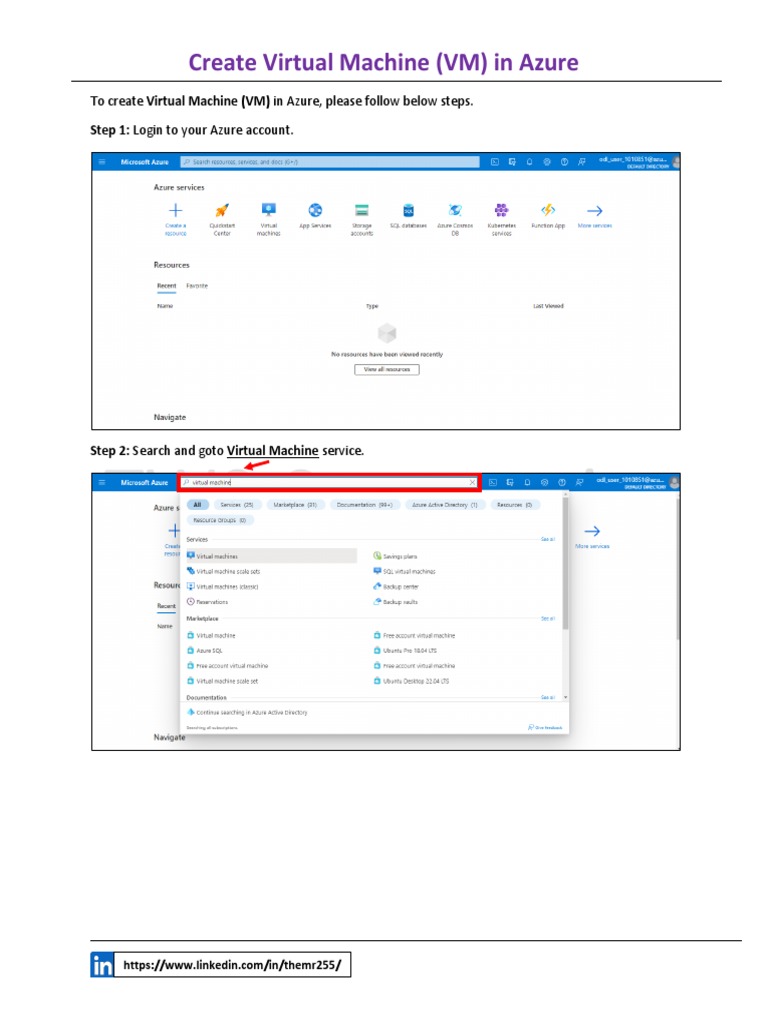Open Backup center result
The width and height of the screenshot is (768, 1024).
[x=396, y=587]
